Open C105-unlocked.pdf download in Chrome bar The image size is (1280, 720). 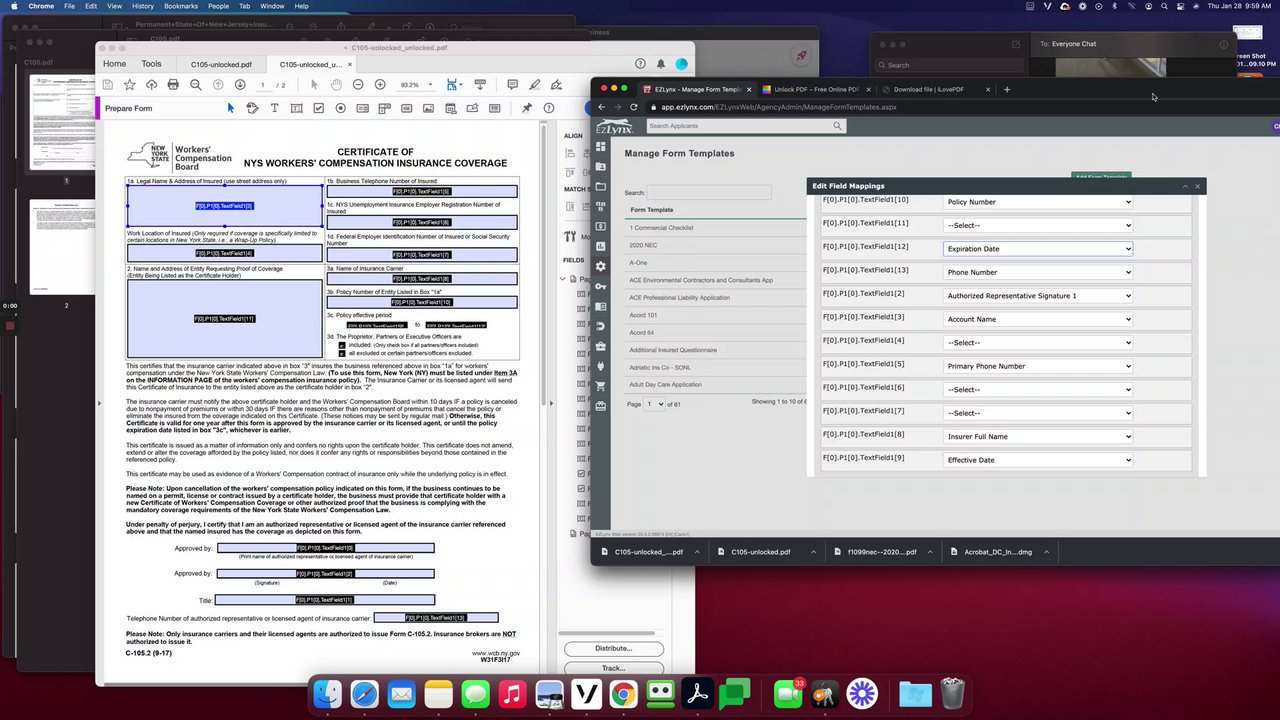[x=761, y=552]
